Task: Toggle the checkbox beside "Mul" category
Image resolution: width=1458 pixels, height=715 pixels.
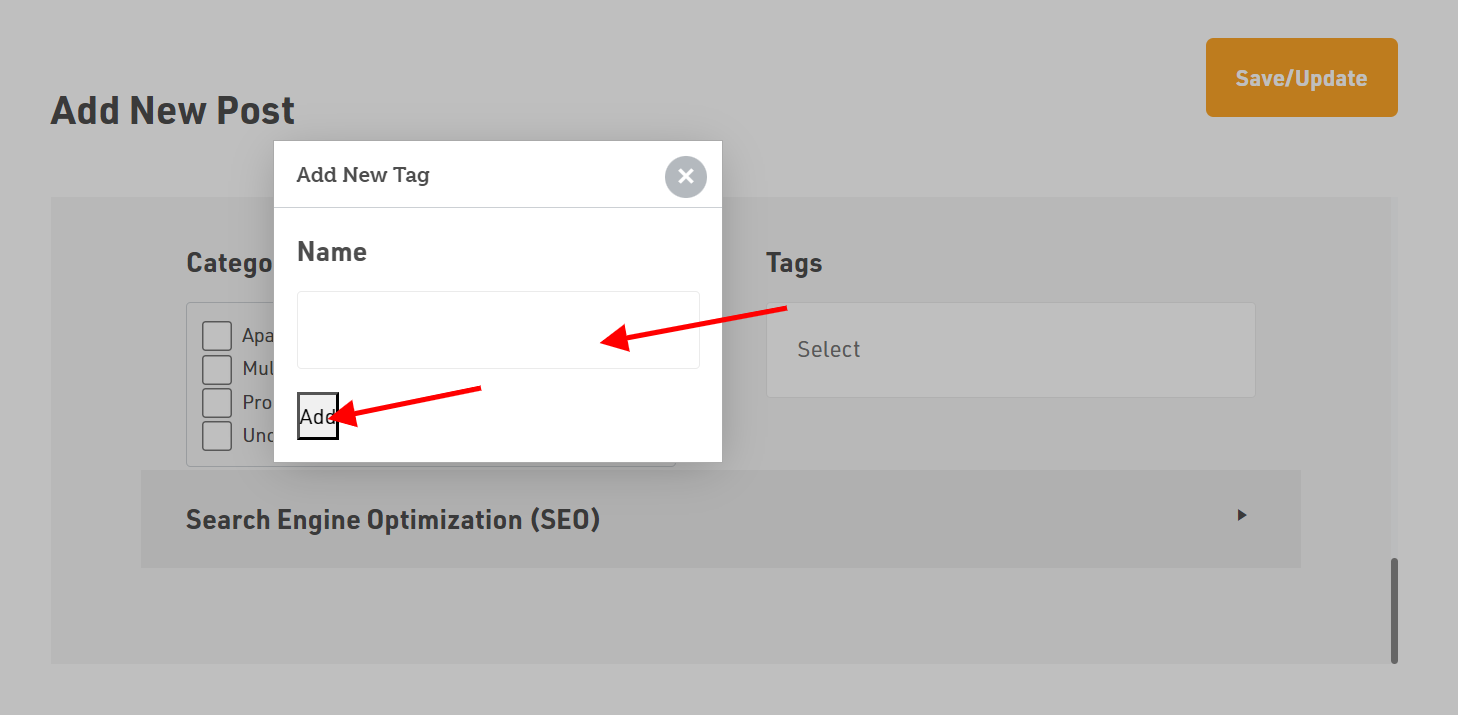Action: [x=217, y=369]
